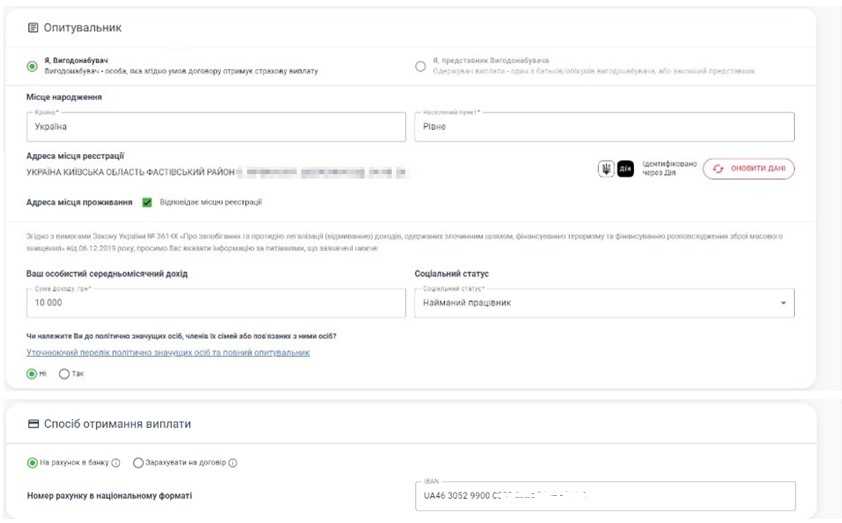This screenshot has width=842, height=523.
Task: Select the Зарахувати на договір payout option
Action: 138,463
